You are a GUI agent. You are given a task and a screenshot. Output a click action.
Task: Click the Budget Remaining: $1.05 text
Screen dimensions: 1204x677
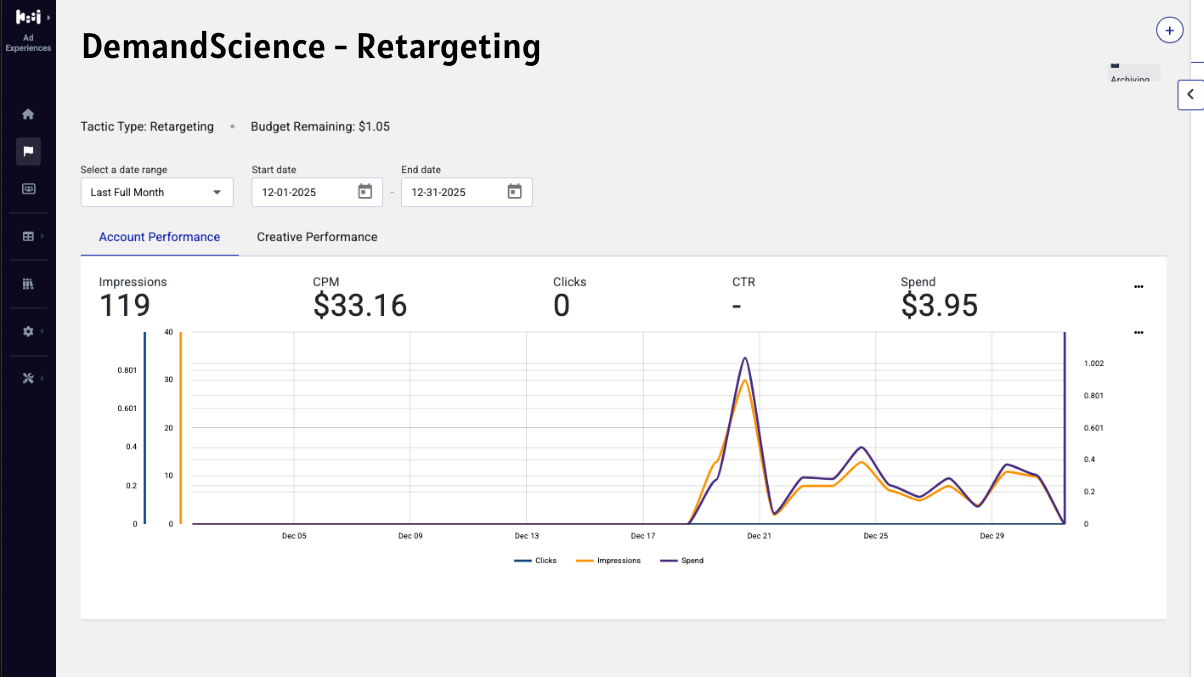(320, 127)
